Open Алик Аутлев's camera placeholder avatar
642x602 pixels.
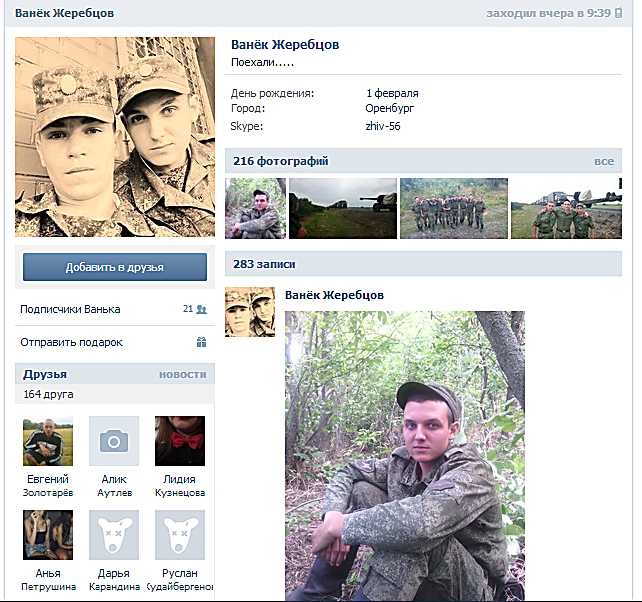click(x=114, y=441)
